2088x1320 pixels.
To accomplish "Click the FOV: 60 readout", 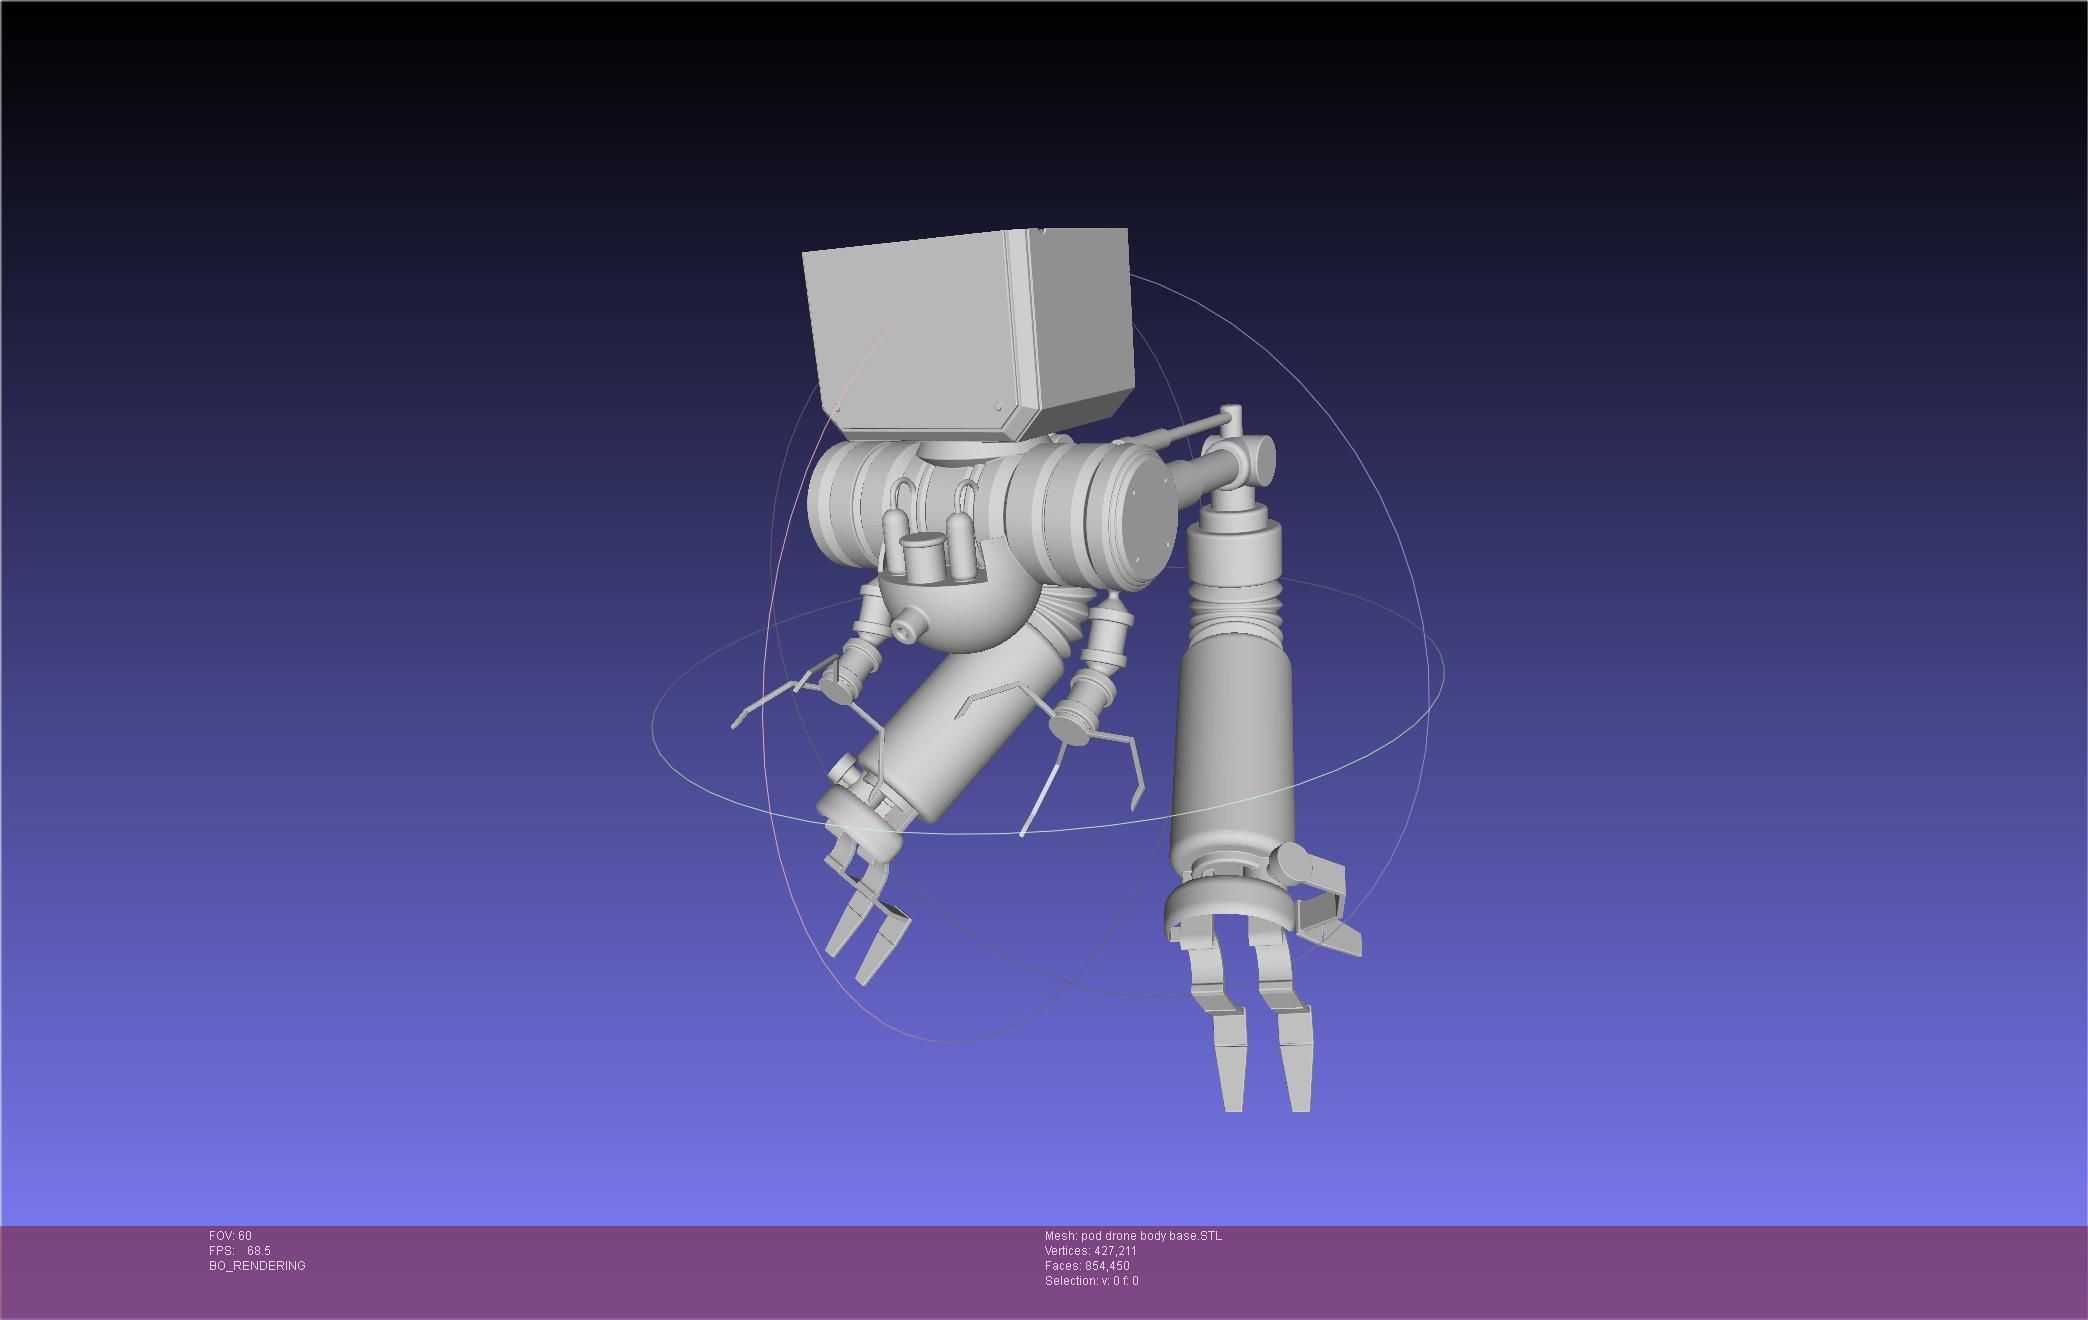I will pyautogui.click(x=231, y=1236).
